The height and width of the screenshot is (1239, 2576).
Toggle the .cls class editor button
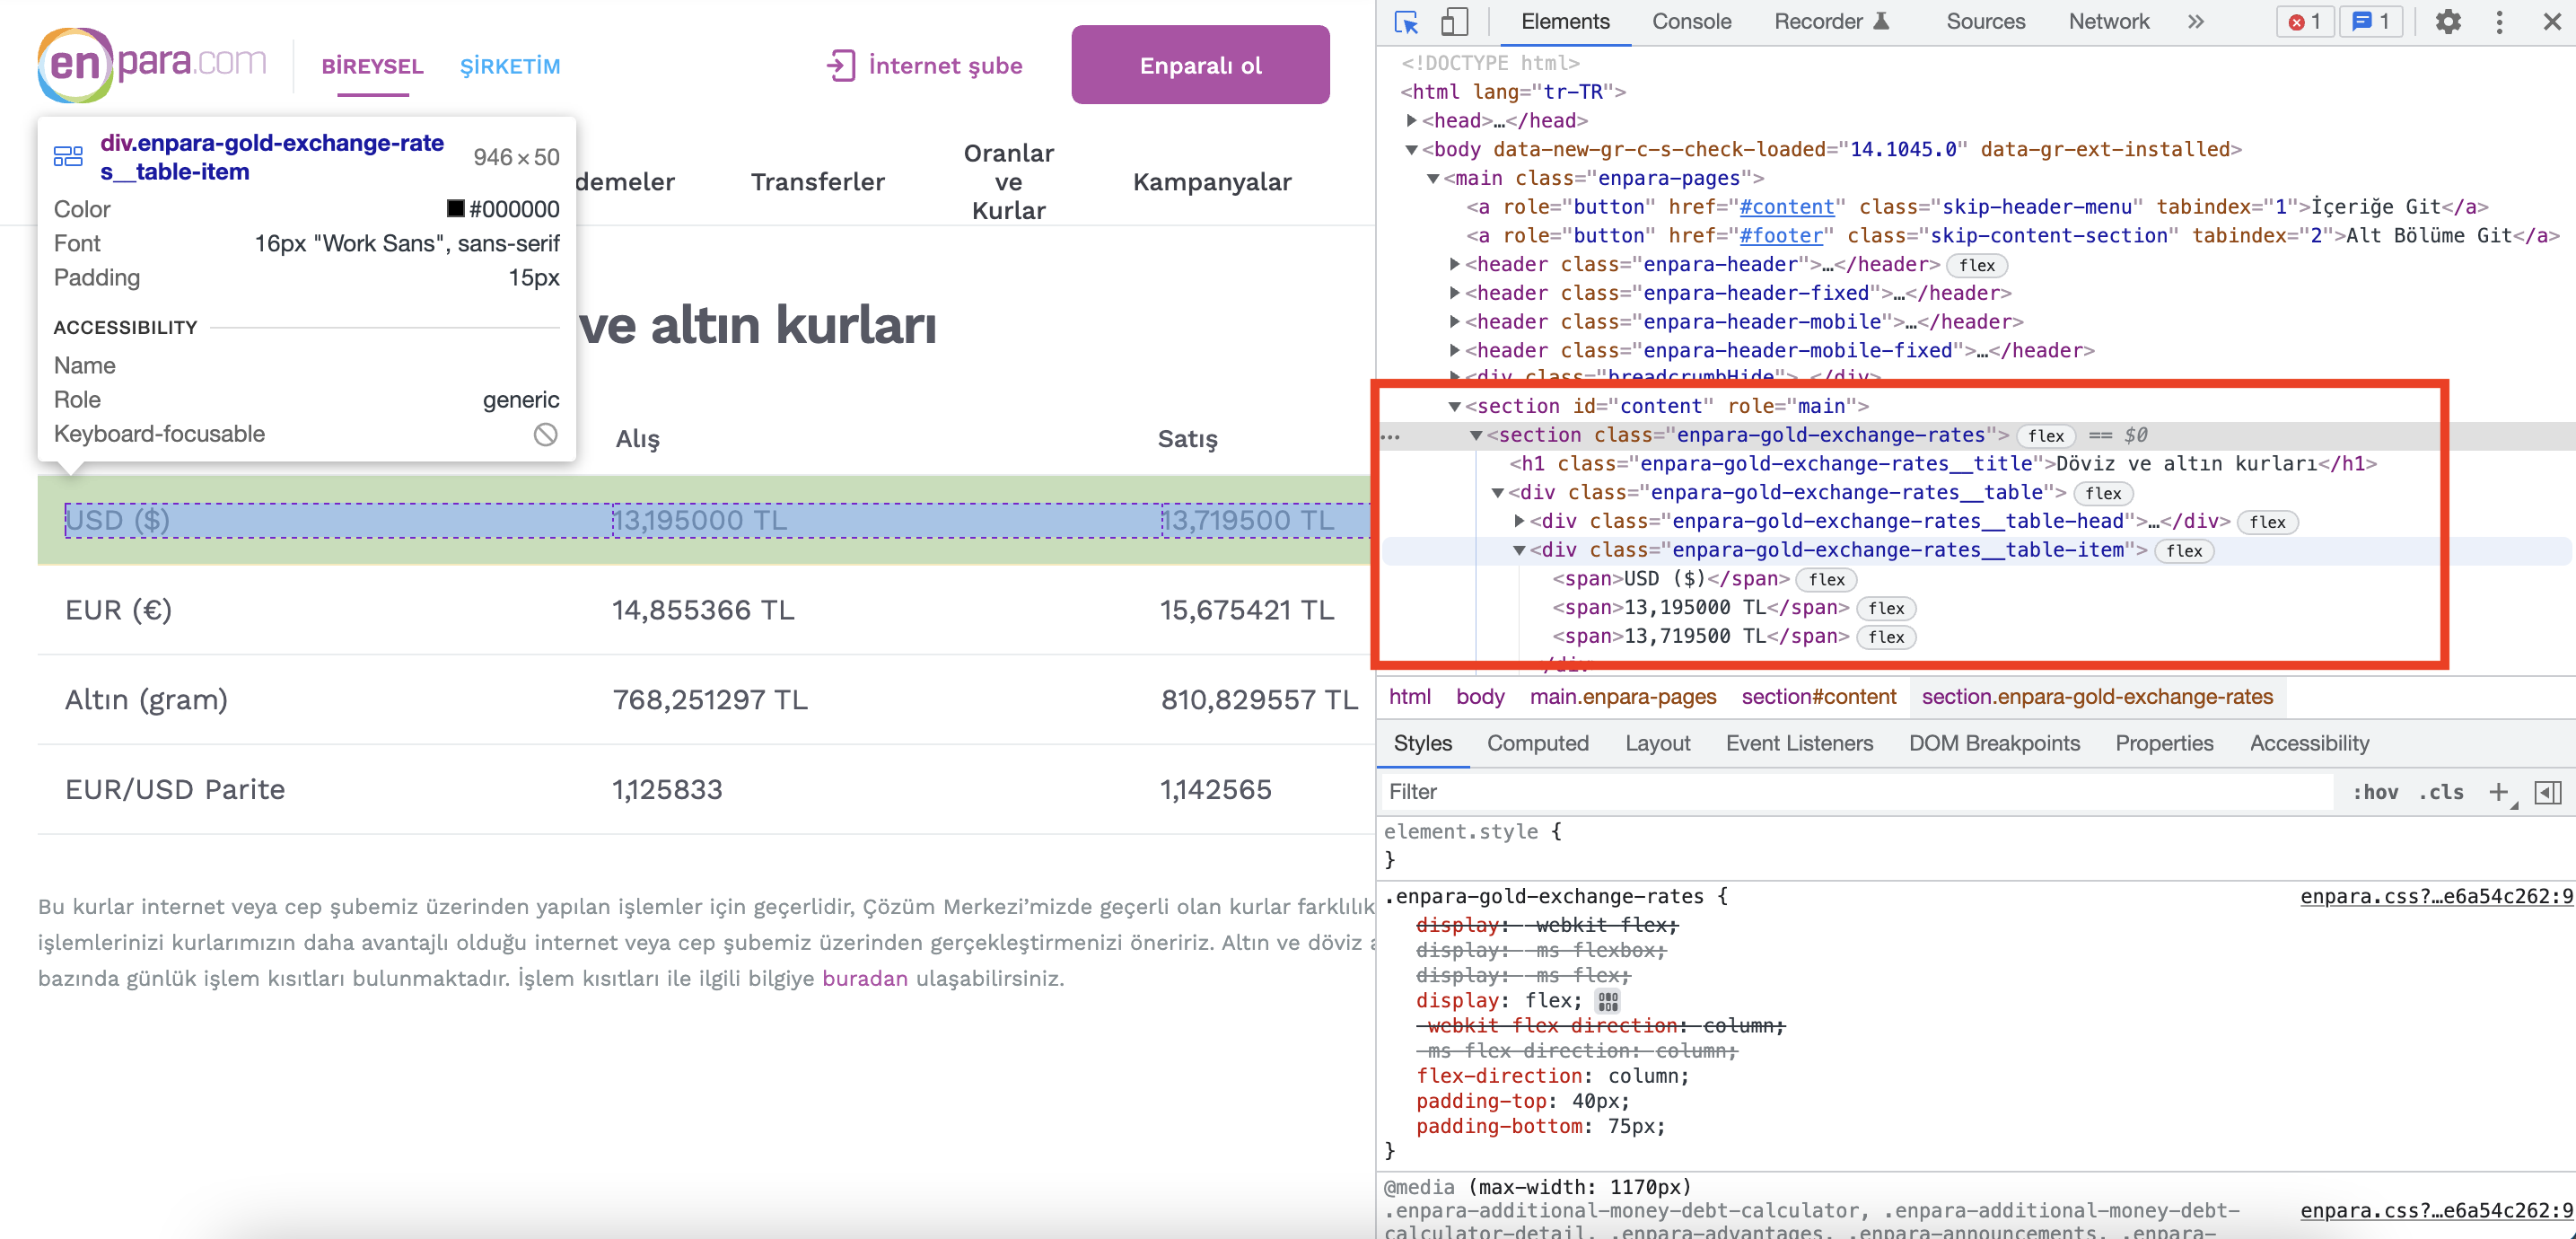click(2441, 792)
